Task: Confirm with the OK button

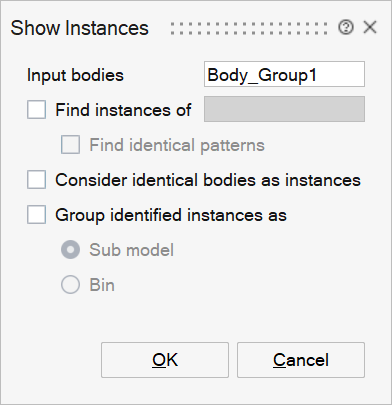Action: coord(165,360)
